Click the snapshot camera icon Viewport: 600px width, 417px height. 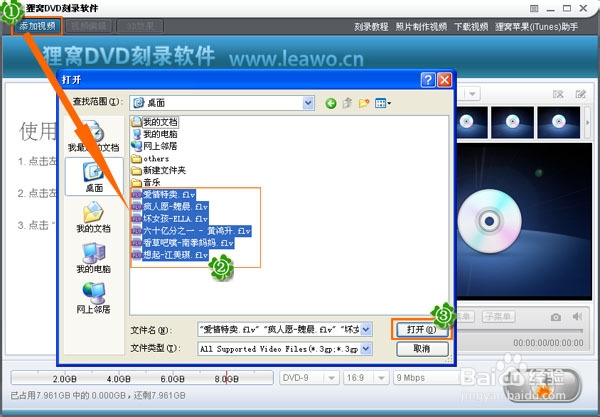(556, 317)
